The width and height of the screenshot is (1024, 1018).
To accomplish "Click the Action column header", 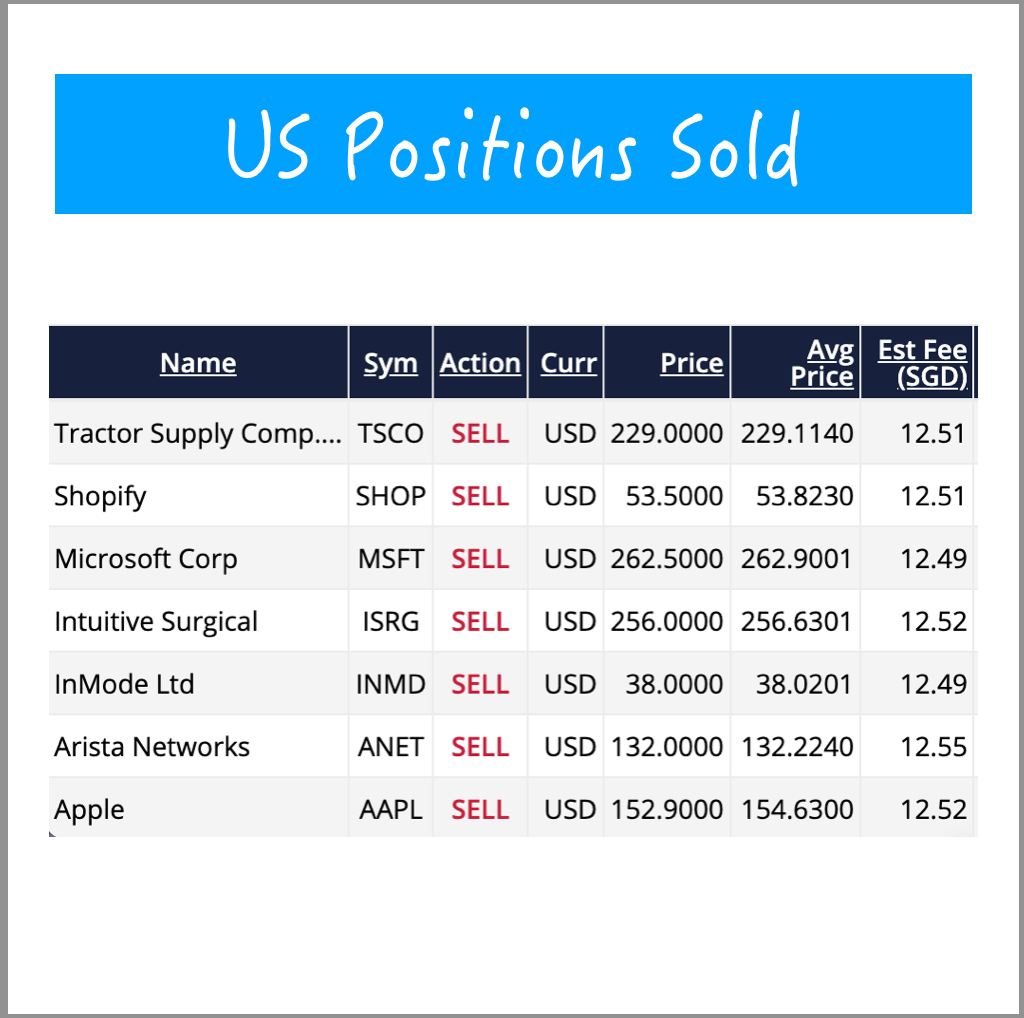I will (480, 363).
